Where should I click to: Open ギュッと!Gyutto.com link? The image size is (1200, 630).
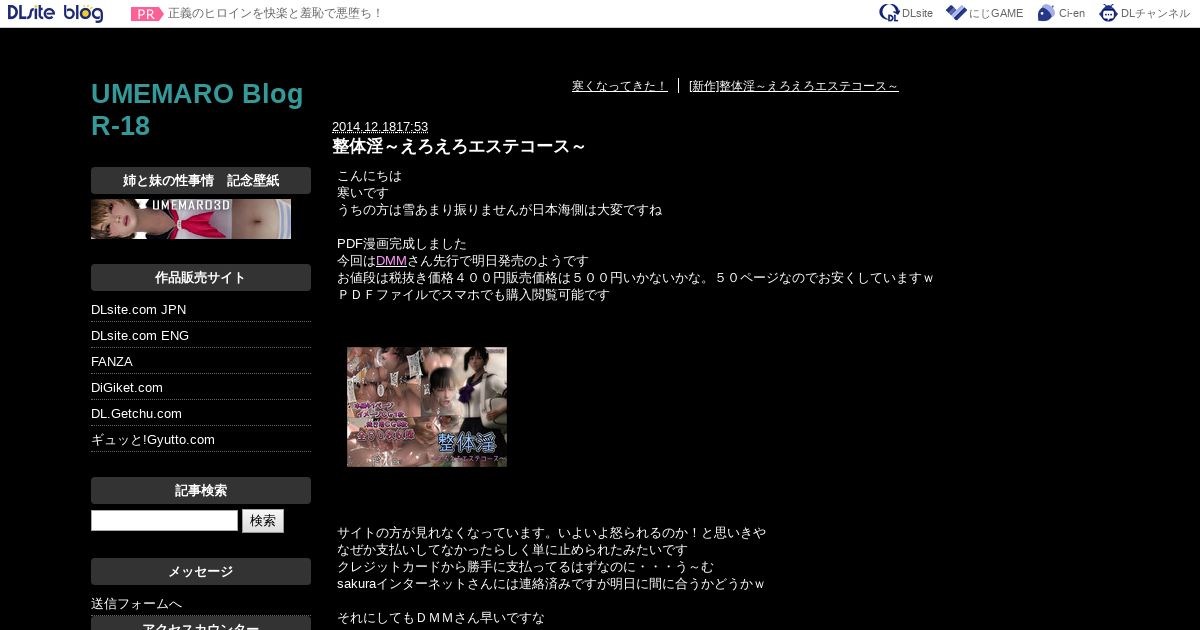tap(153, 440)
